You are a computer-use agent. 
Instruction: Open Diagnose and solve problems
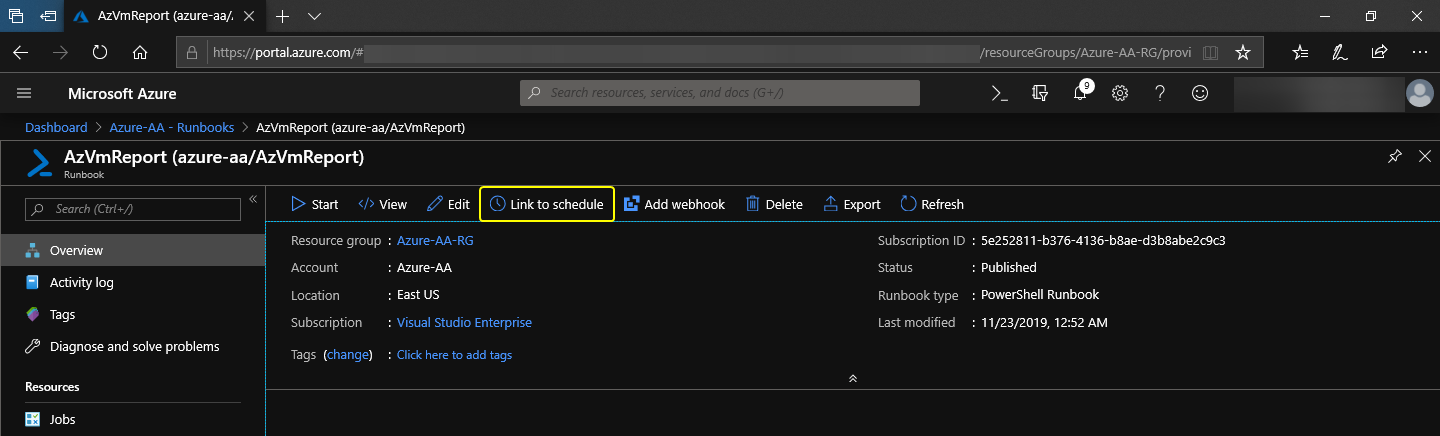coord(134,347)
